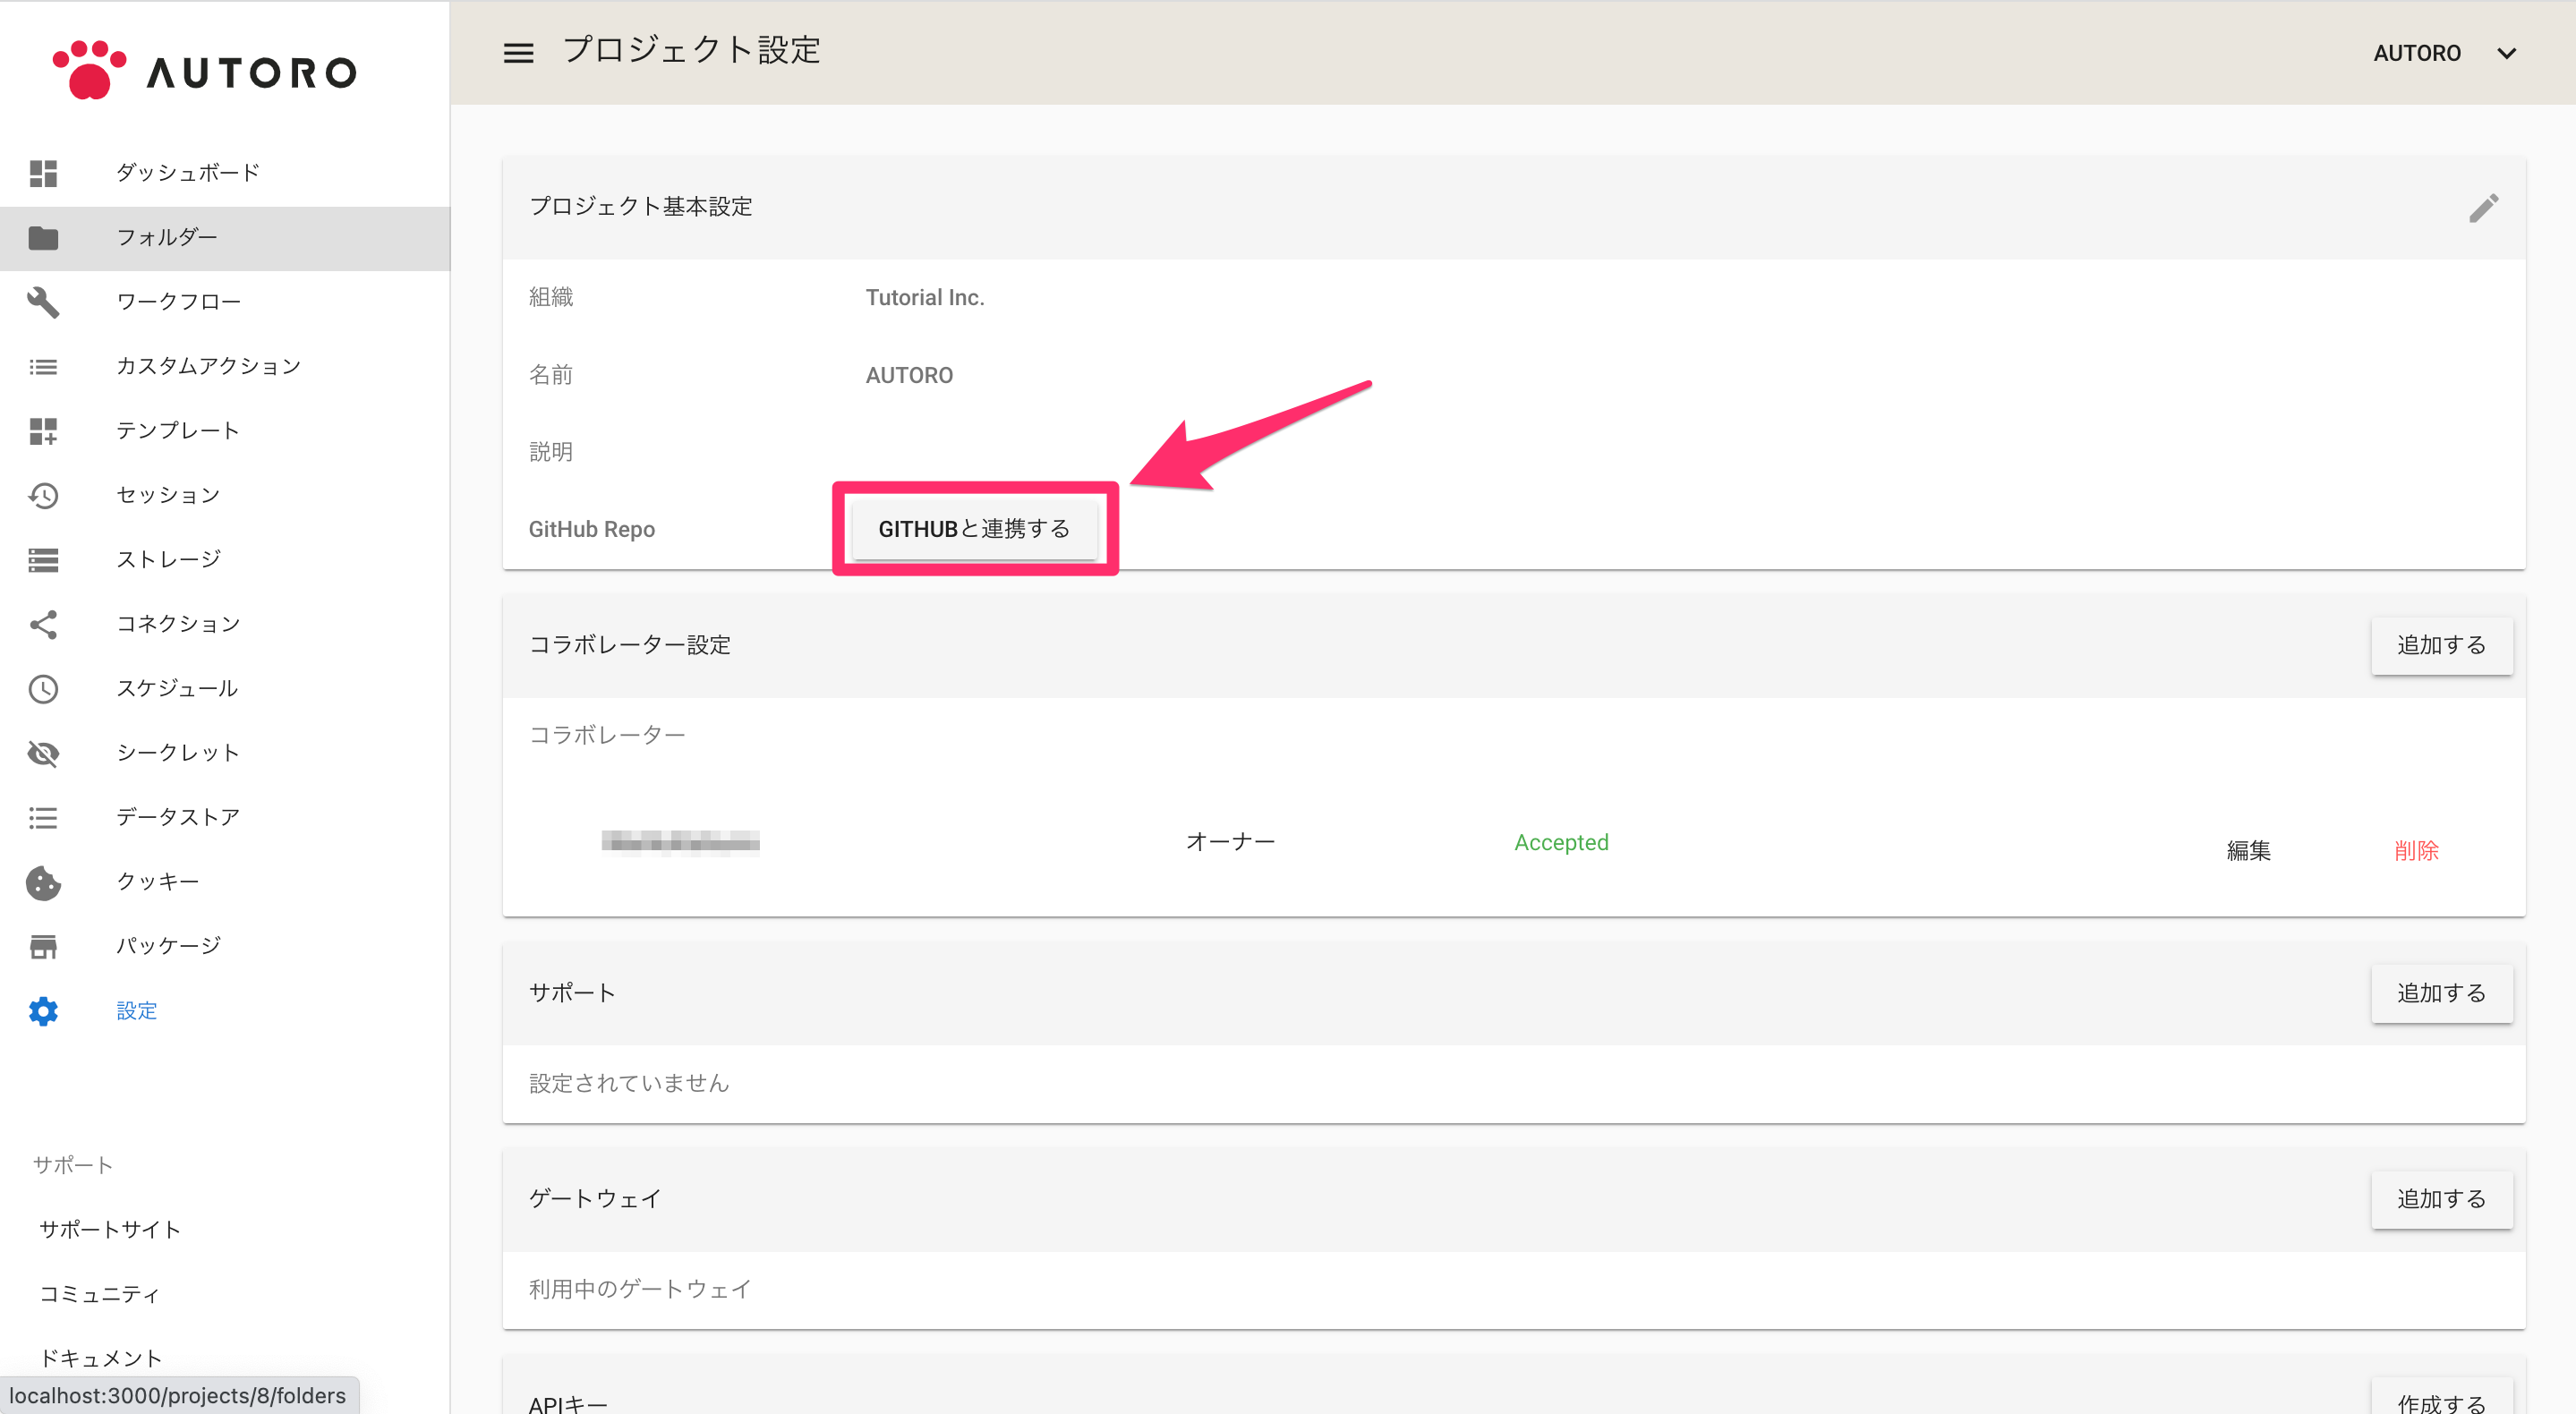Click 追加する in the gateway section
Screen dimensions: 2576x1414
[x=2440, y=1199]
